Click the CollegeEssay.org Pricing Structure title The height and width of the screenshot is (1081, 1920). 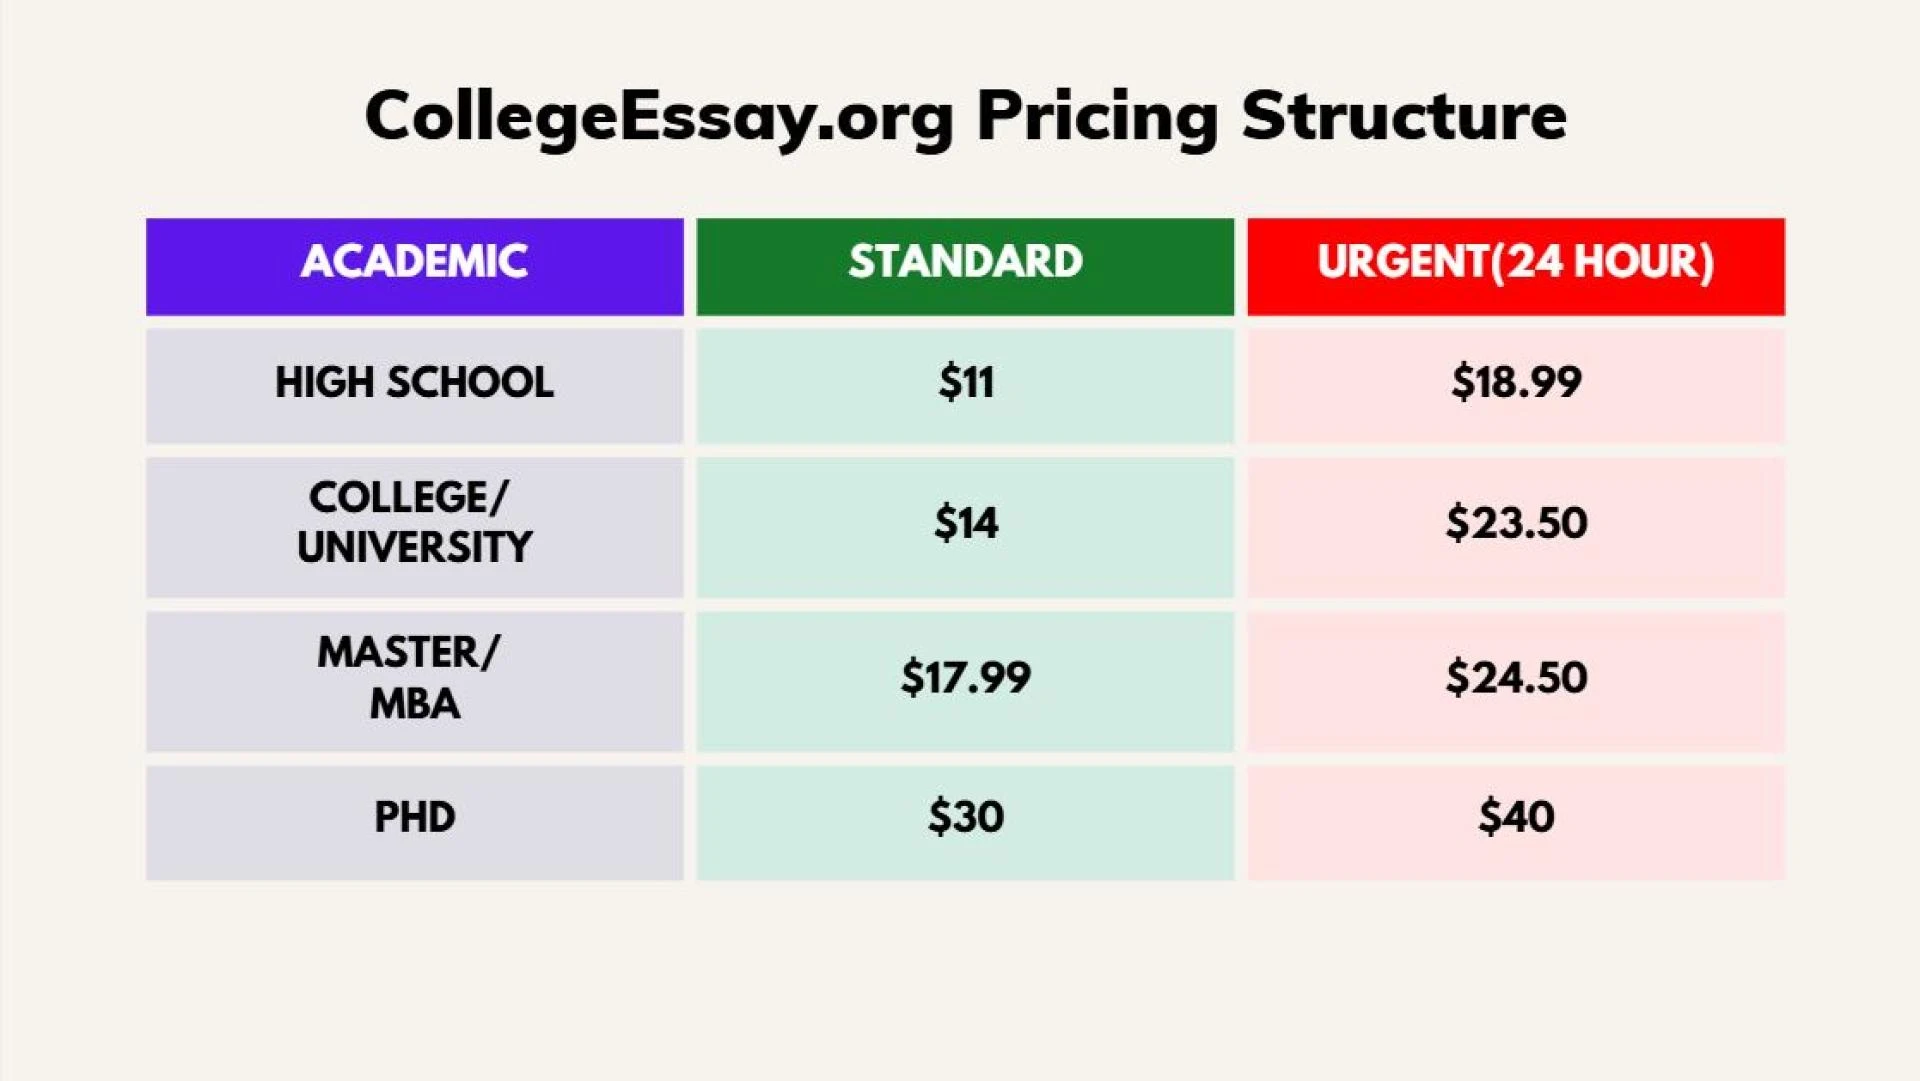[965, 117]
